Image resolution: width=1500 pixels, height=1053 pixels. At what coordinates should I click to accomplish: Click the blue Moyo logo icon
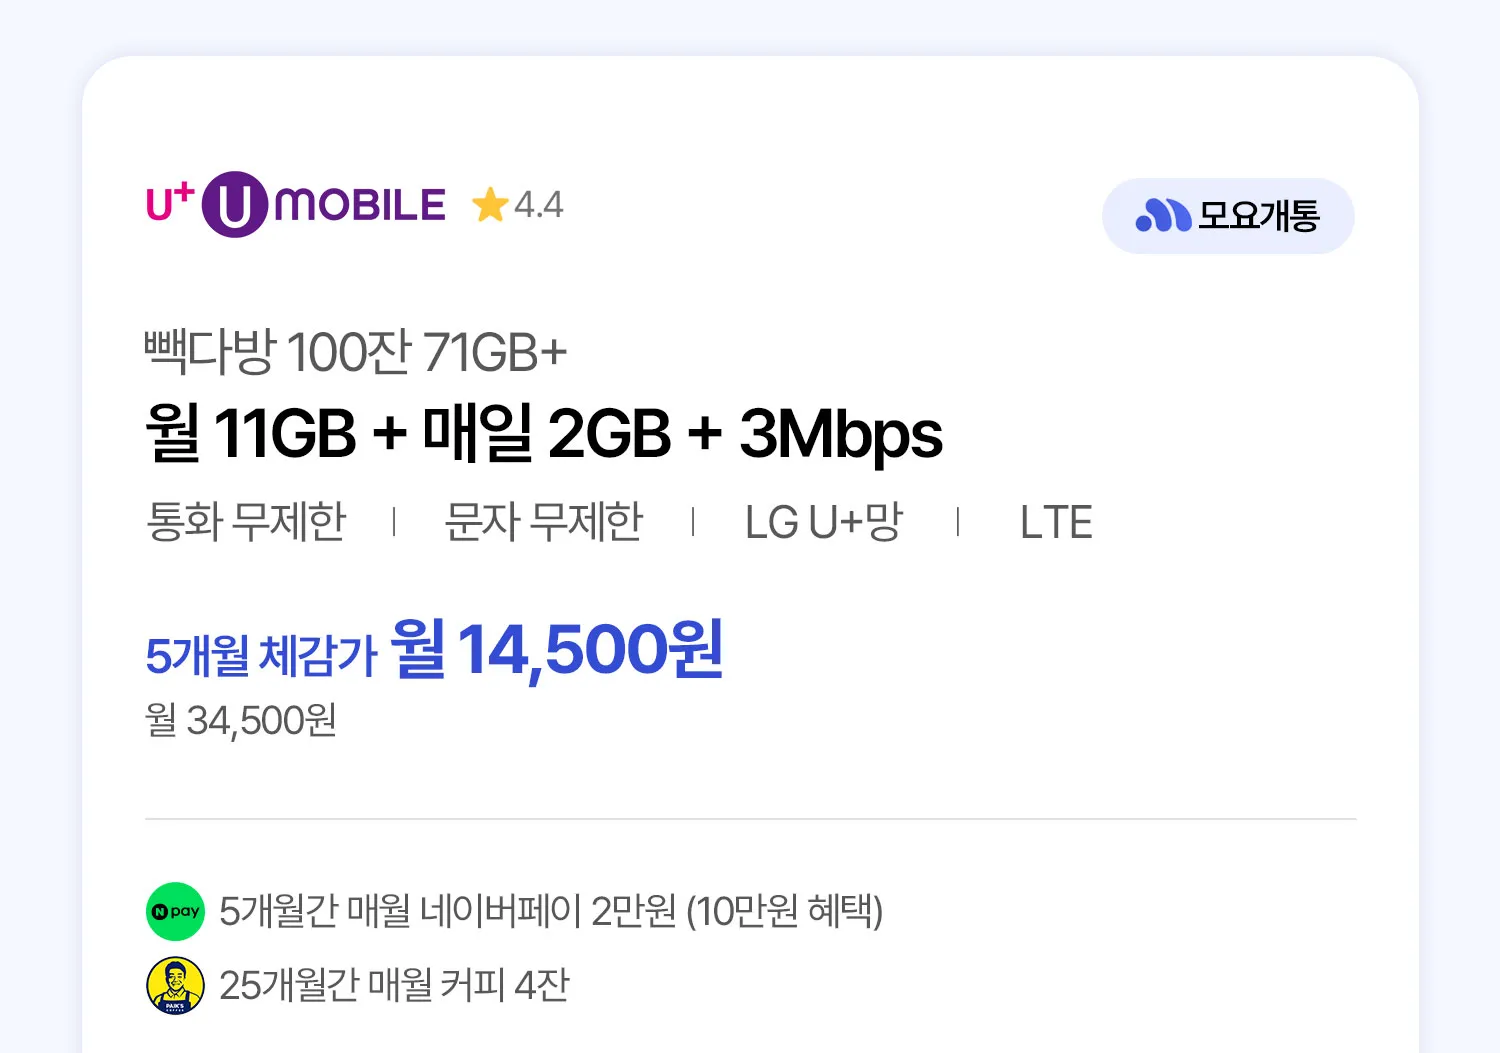1163,215
